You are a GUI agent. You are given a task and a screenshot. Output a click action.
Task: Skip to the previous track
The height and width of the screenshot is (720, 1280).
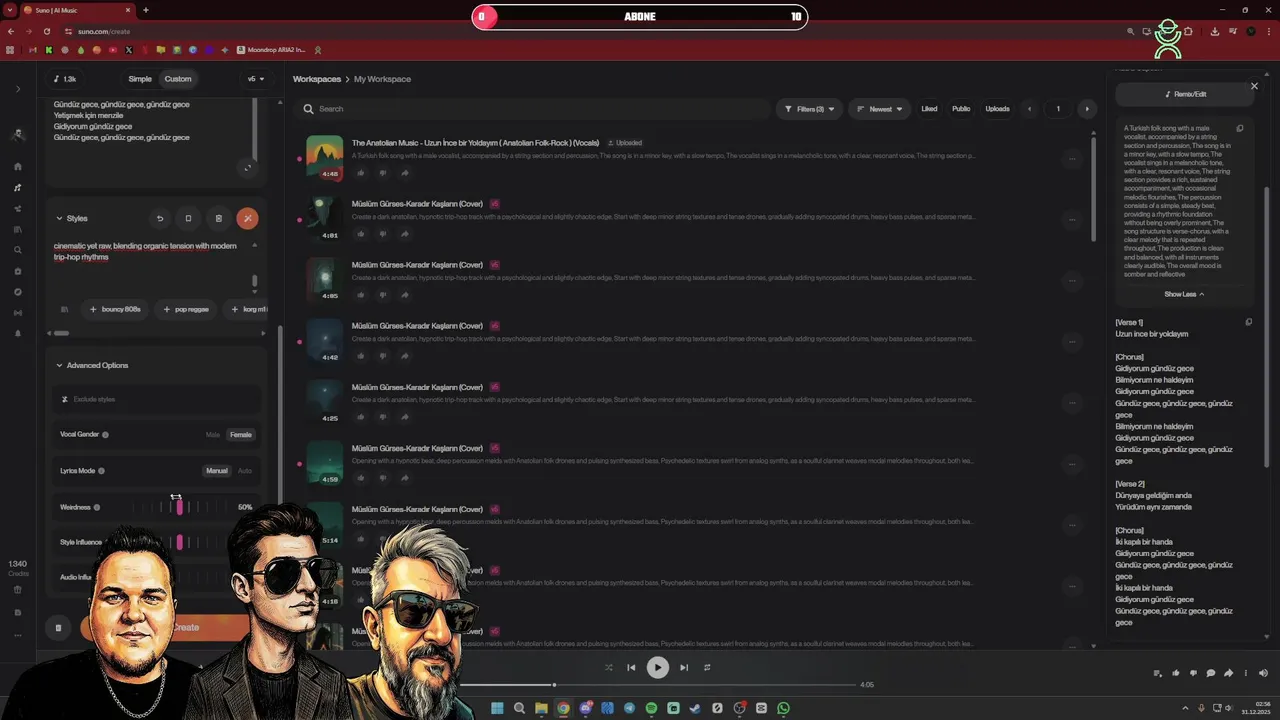tap(631, 667)
